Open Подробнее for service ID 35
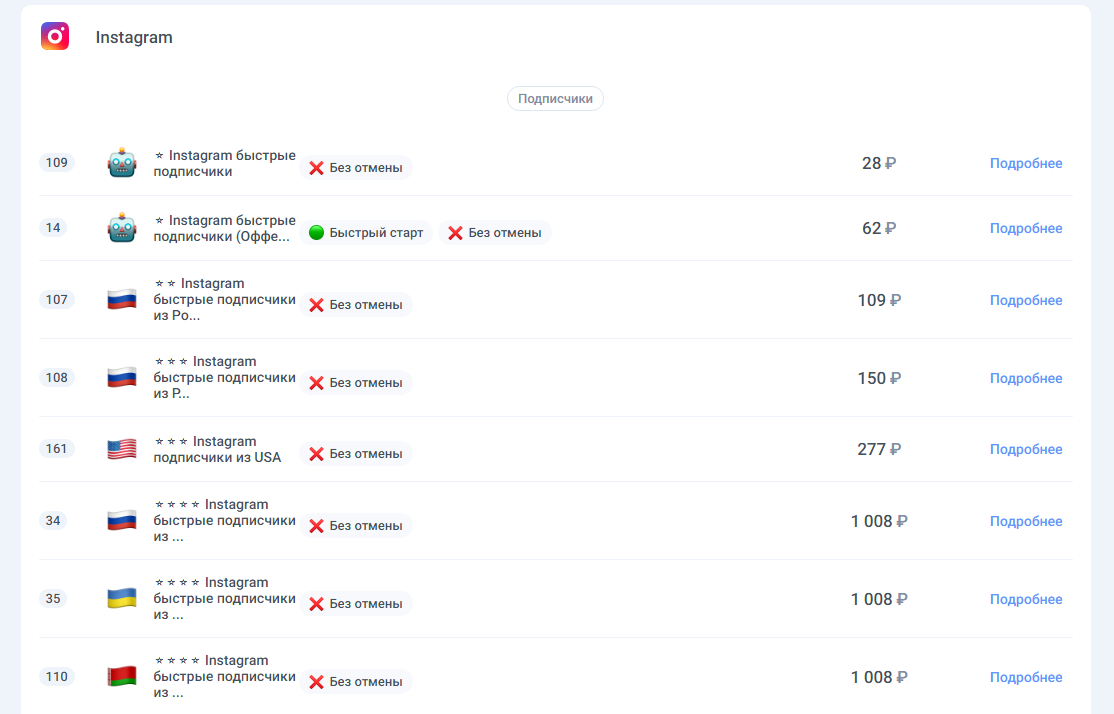This screenshot has width=1114, height=714. point(1026,600)
